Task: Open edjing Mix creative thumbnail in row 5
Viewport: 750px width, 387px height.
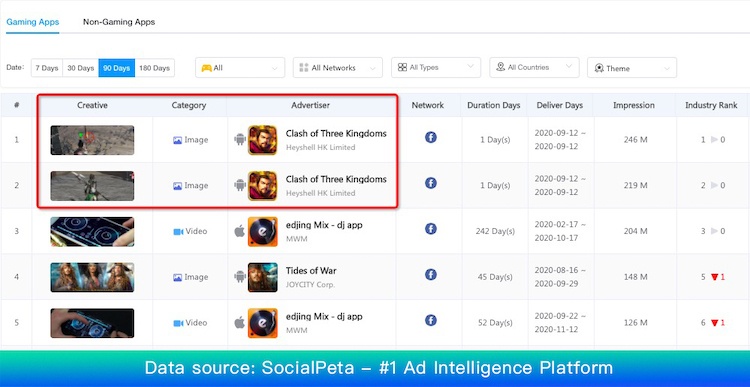Action: tap(92, 323)
